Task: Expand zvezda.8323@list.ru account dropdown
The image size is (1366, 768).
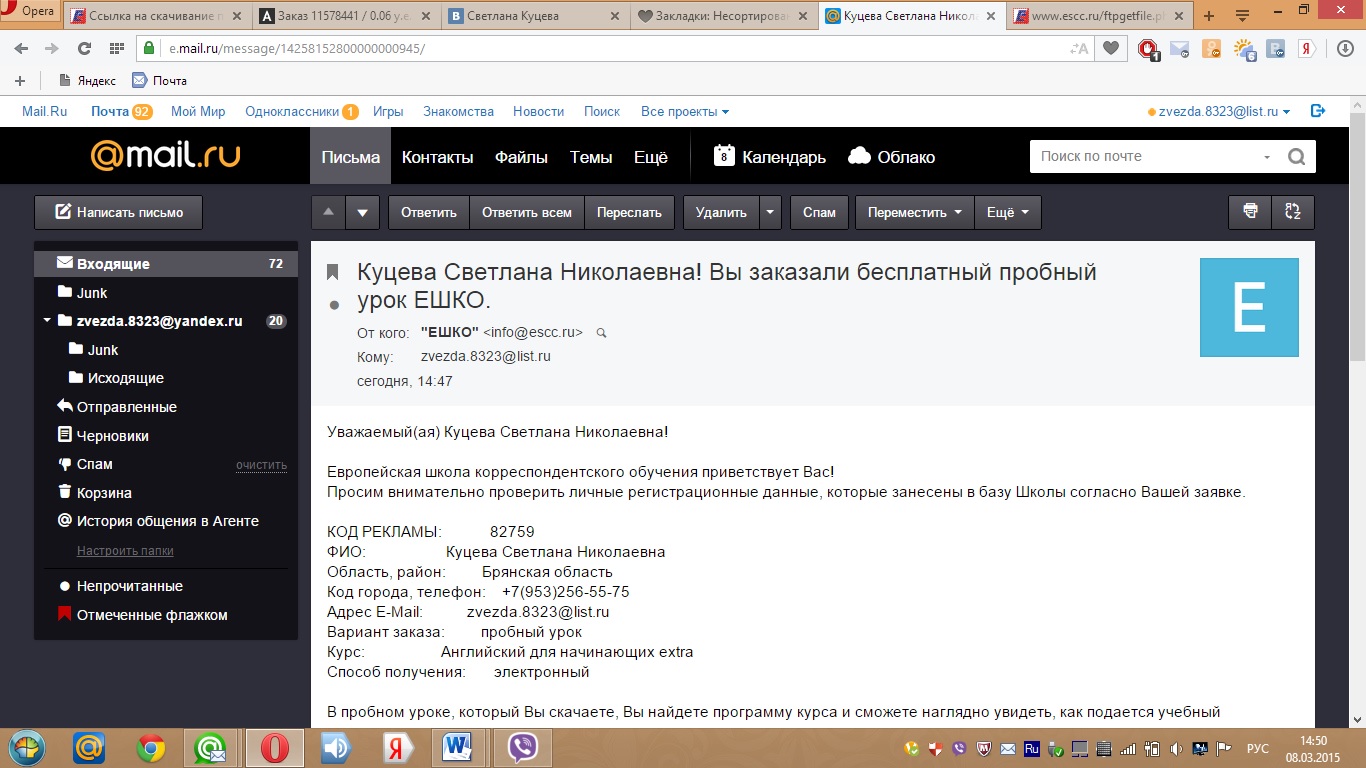Action: coord(1224,112)
